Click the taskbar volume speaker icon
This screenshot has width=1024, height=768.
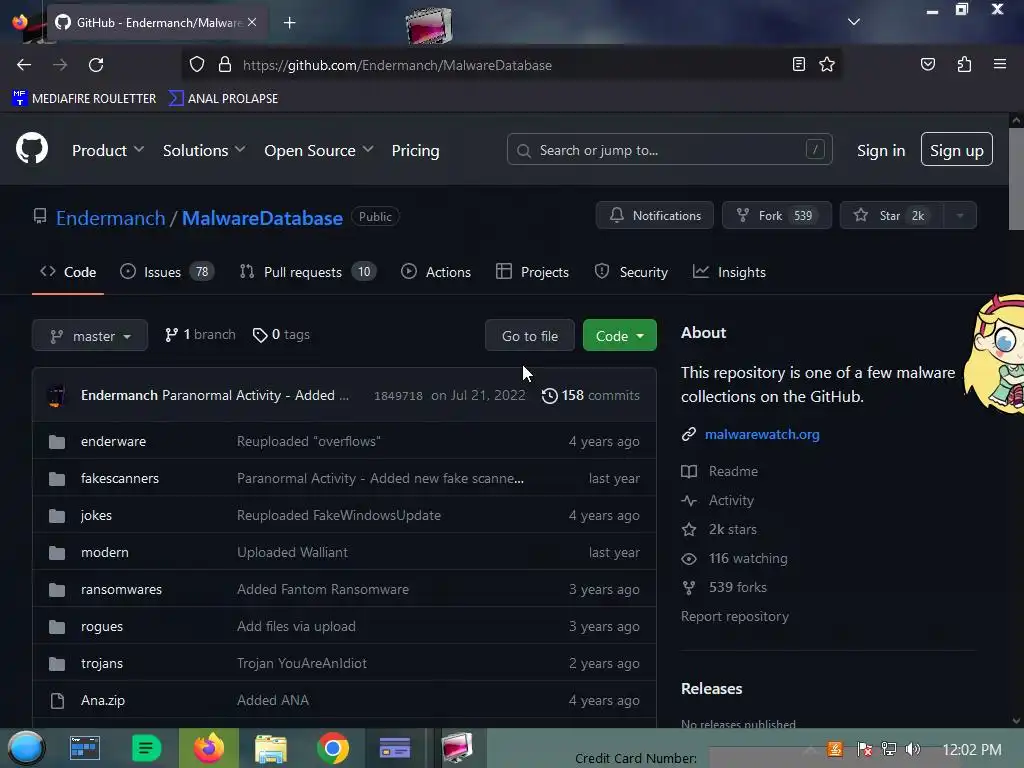pyautogui.click(x=913, y=749)
